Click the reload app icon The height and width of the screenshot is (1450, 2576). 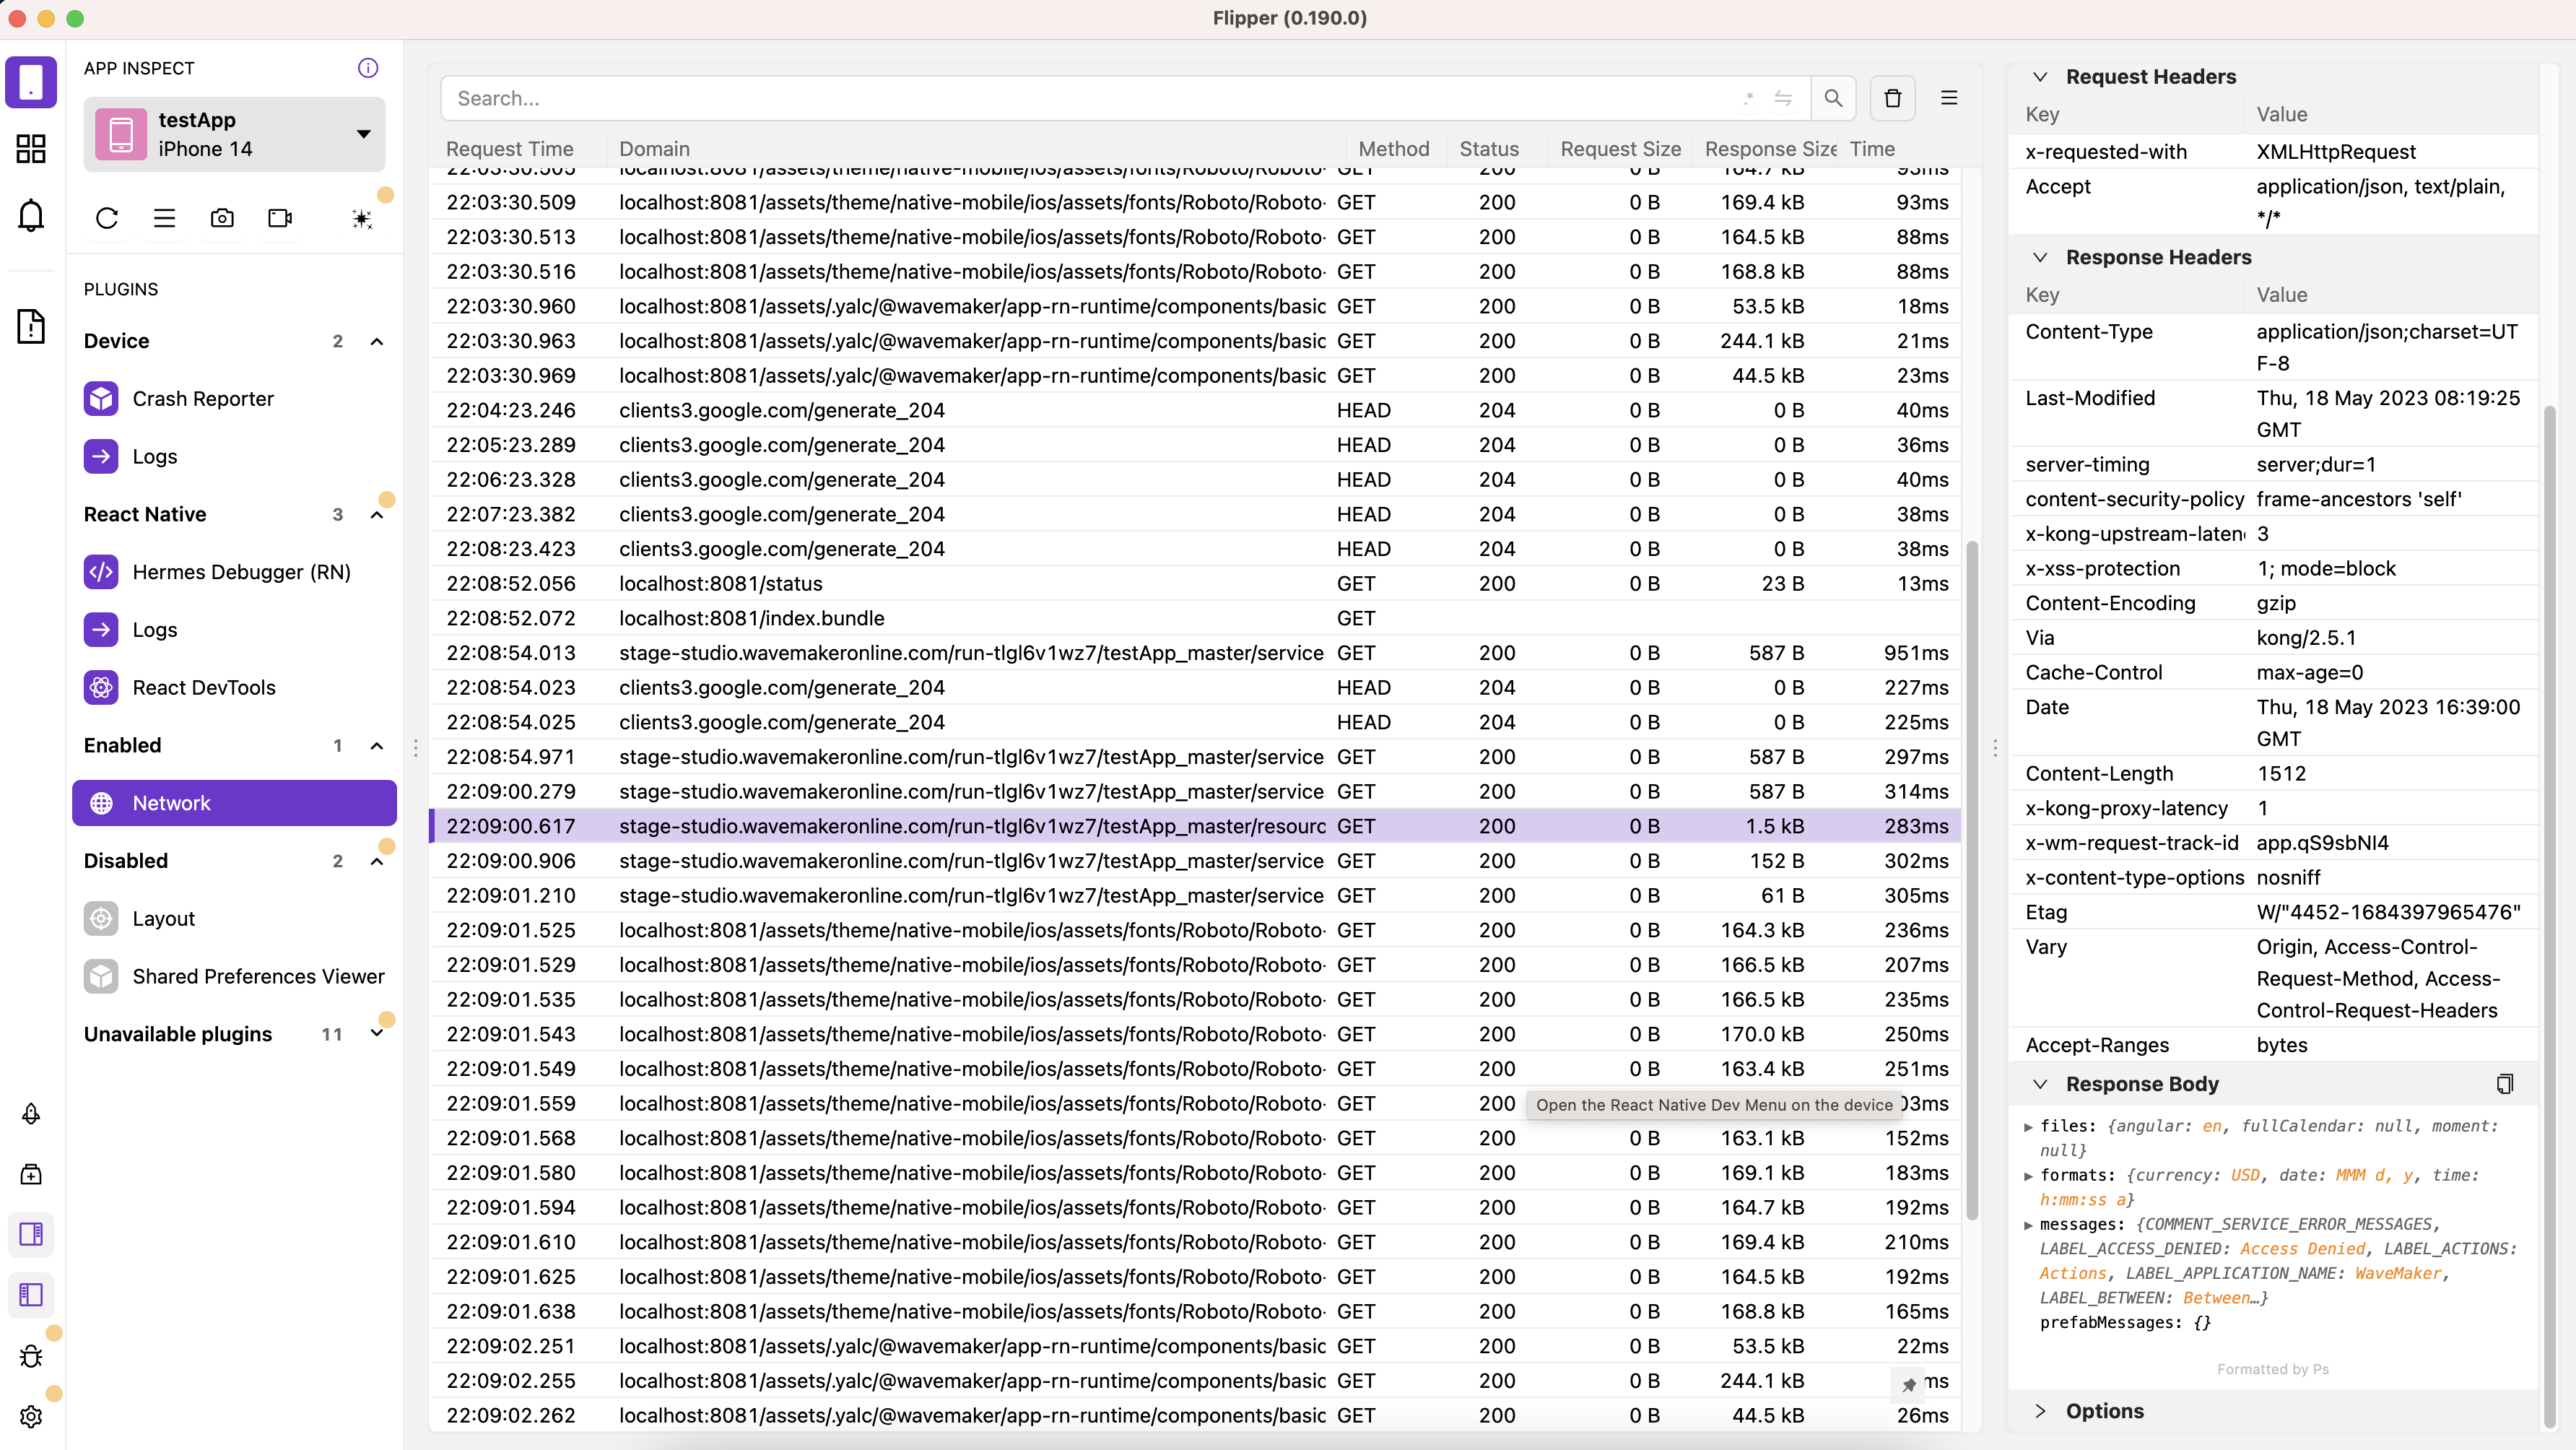107,218
